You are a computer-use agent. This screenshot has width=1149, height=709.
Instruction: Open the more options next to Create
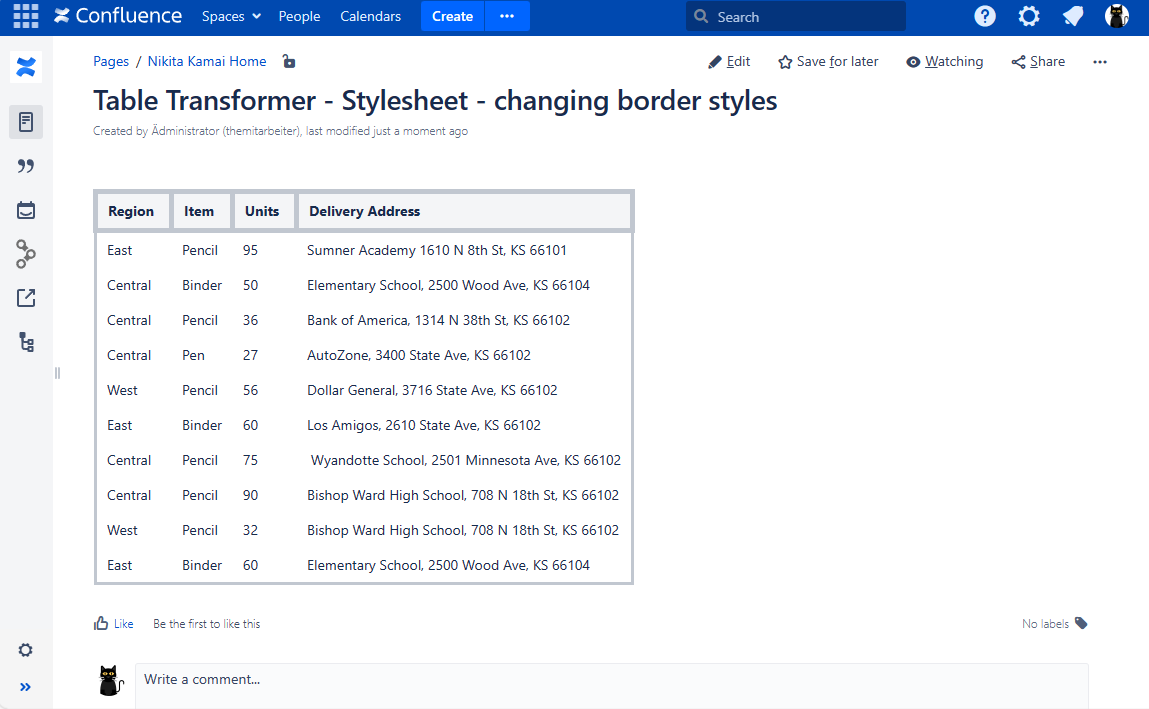pyautogui.click(x=507, y=16)
